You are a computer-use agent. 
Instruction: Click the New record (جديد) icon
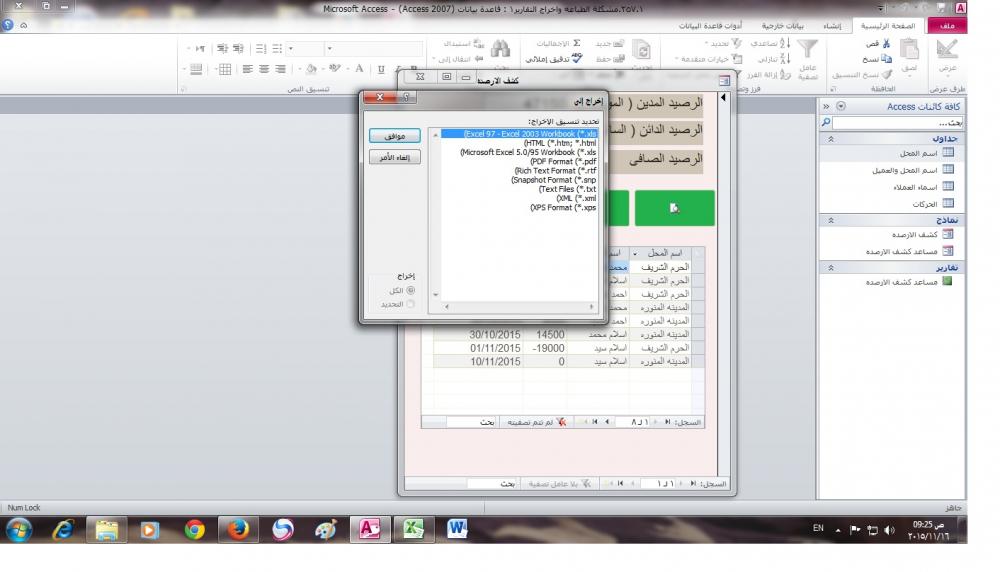(618, 43)
